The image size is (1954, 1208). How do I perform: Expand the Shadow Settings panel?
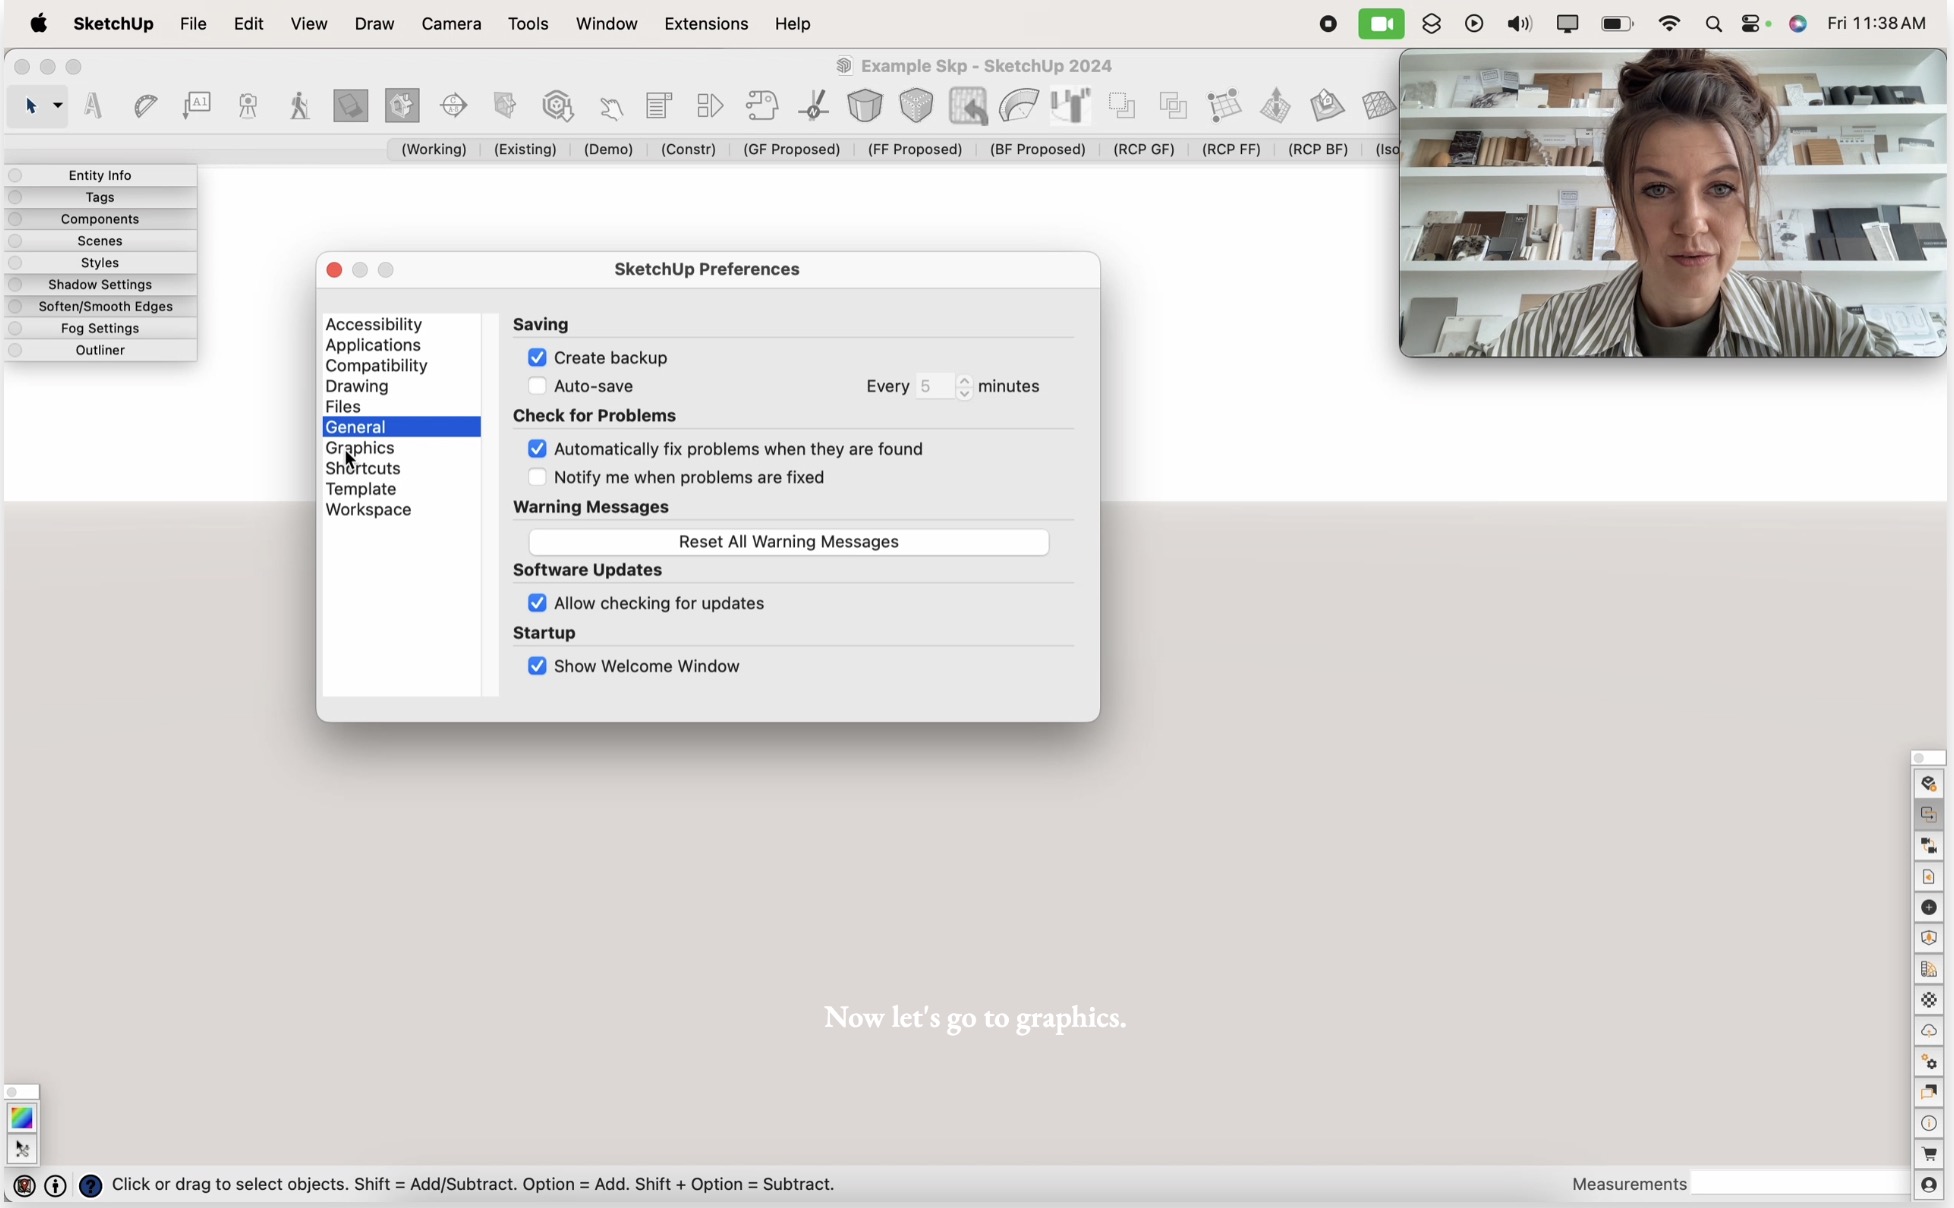100,284
